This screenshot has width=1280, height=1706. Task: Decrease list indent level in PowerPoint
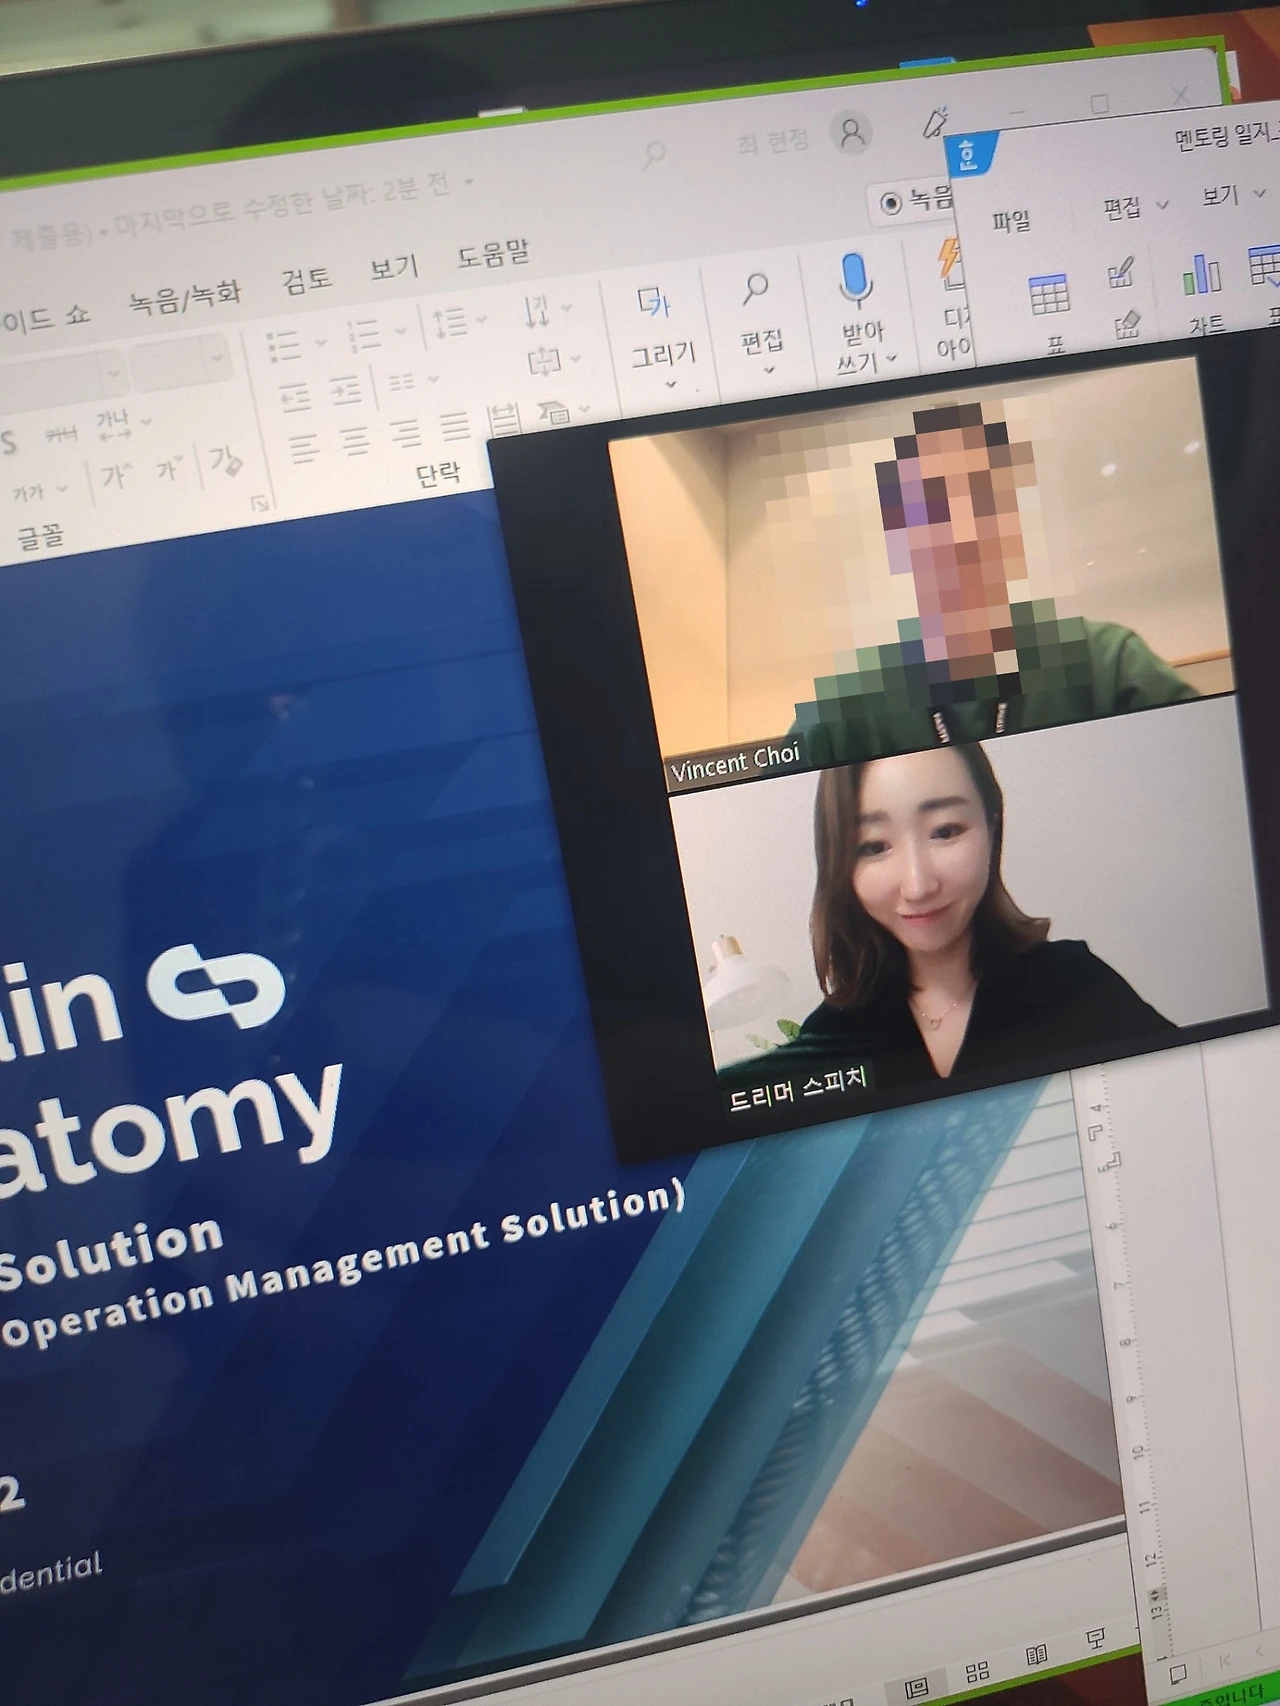point(294,399)
